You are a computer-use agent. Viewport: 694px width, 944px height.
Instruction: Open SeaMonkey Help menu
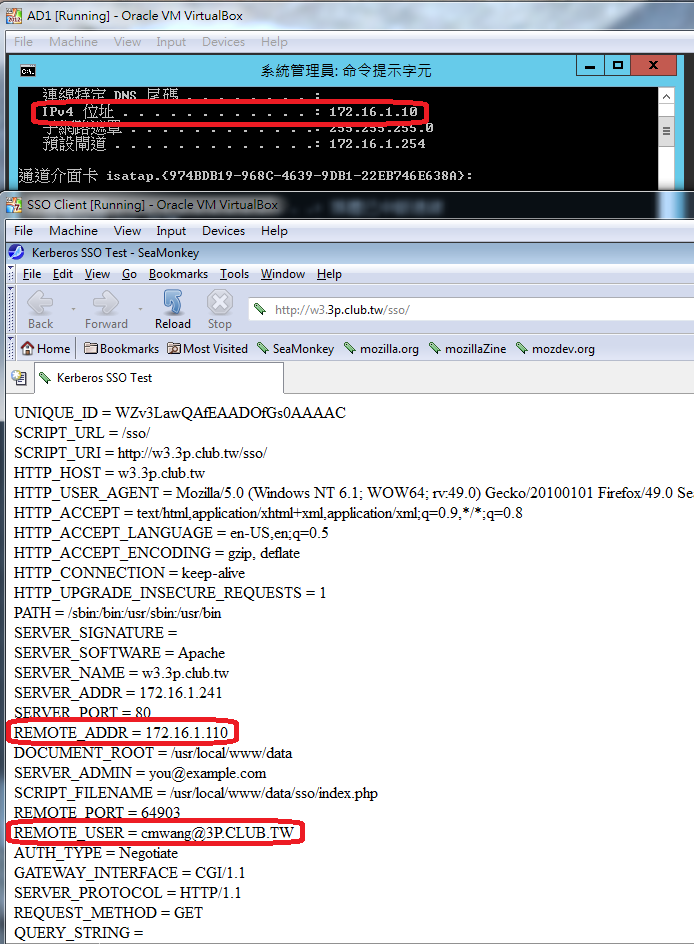coord(329,274)
